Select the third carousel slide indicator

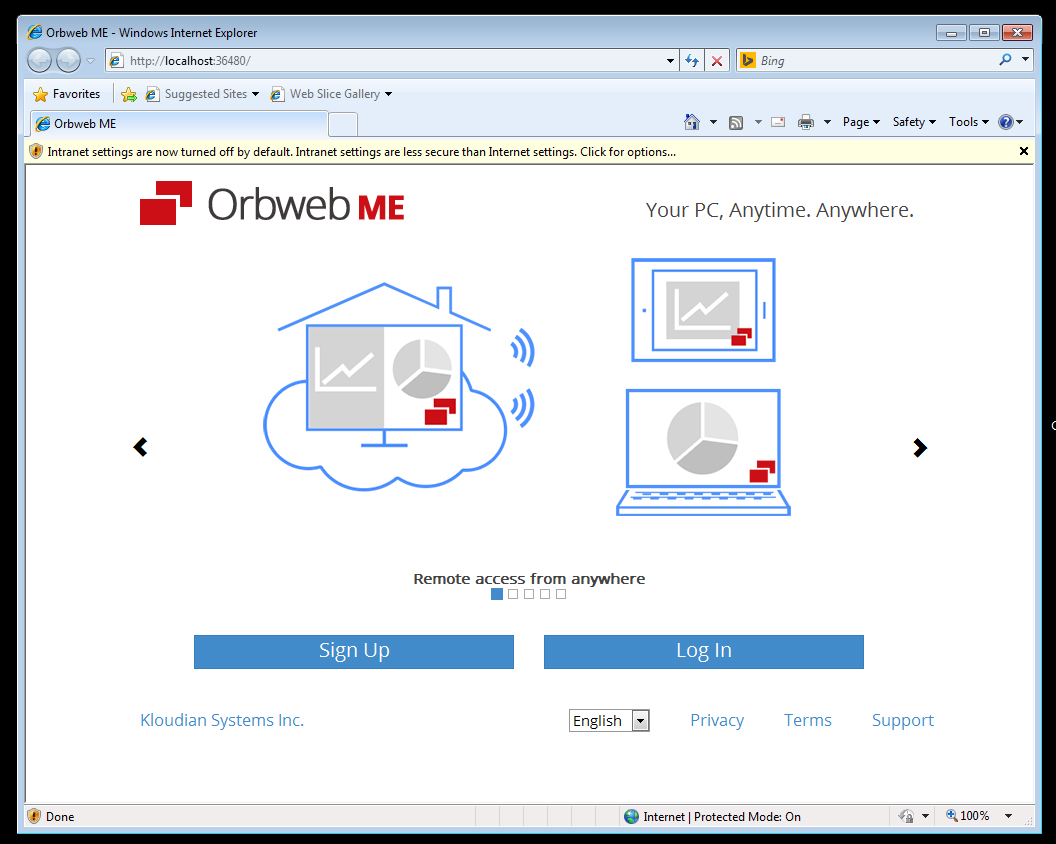(x=529, y=594)
